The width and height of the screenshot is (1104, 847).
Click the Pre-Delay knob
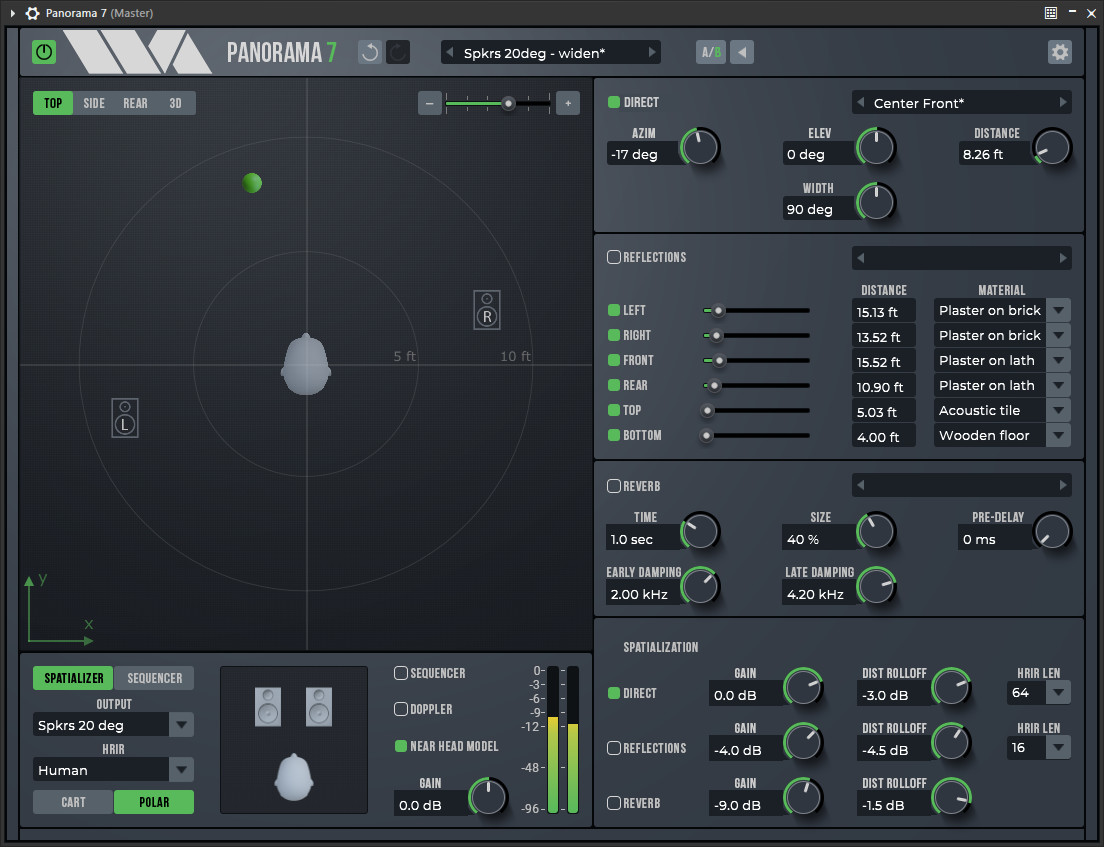1052,532
